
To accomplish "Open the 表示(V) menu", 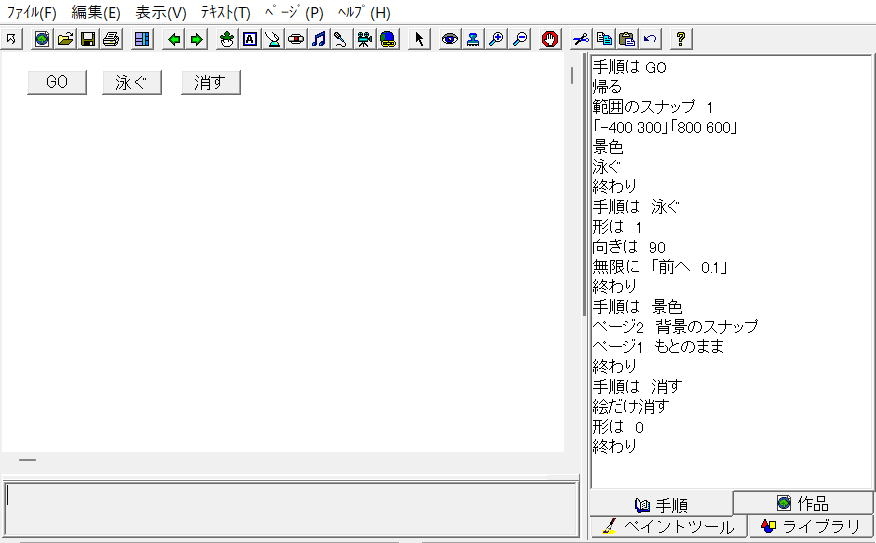I will (x=161, y=12).
